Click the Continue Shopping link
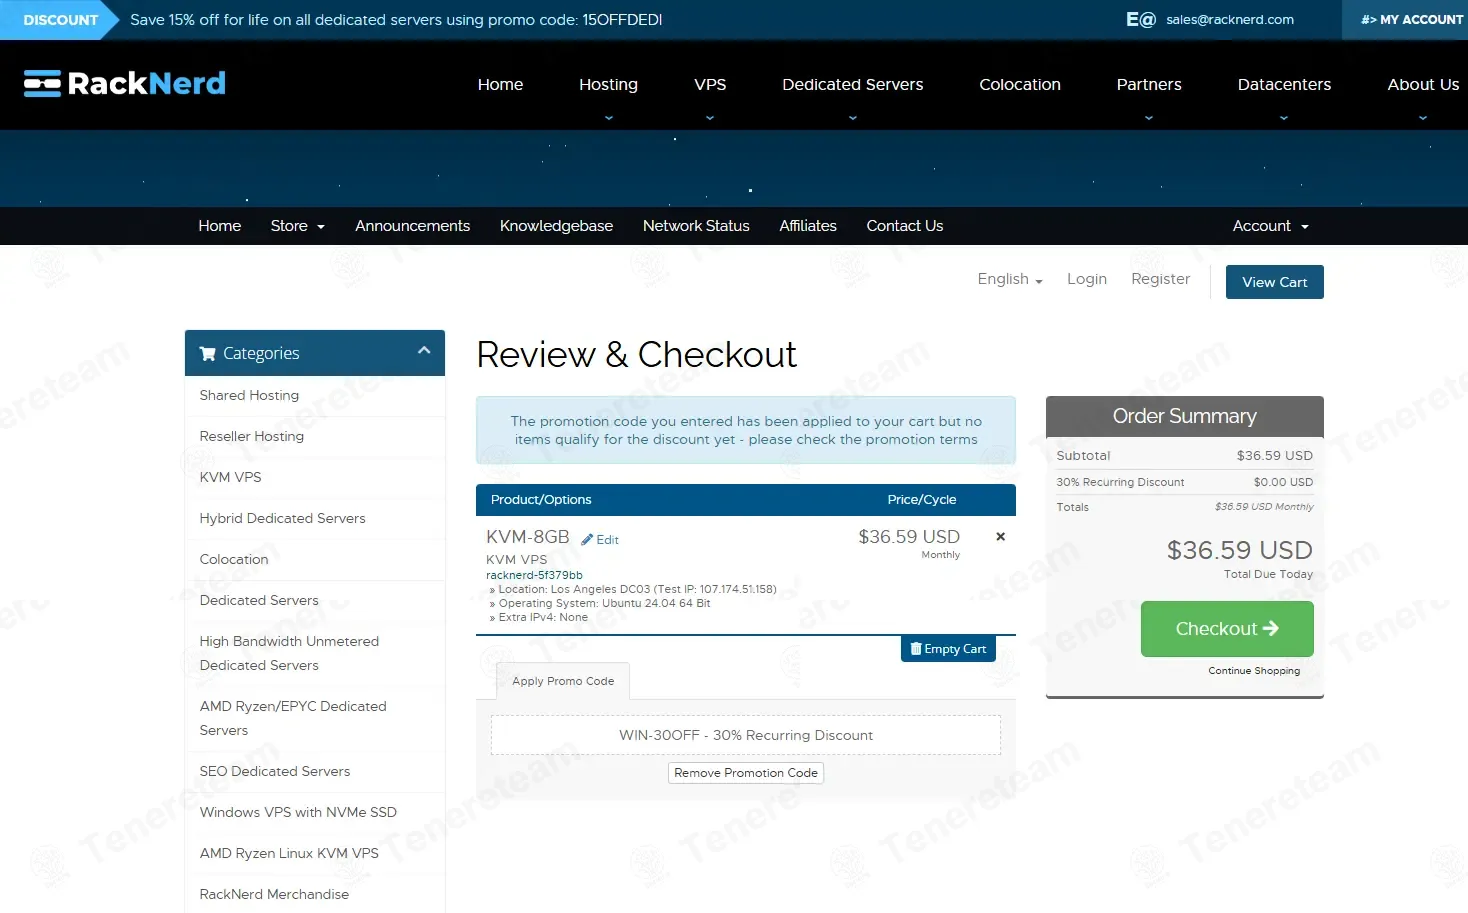Viewport: 1468px width, 913px height. point(1254,671)
